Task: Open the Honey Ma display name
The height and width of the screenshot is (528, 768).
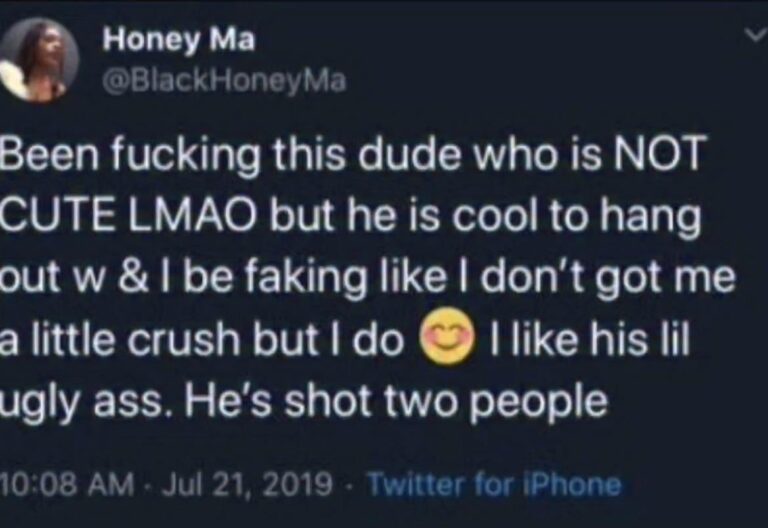Action: (179, 40)
